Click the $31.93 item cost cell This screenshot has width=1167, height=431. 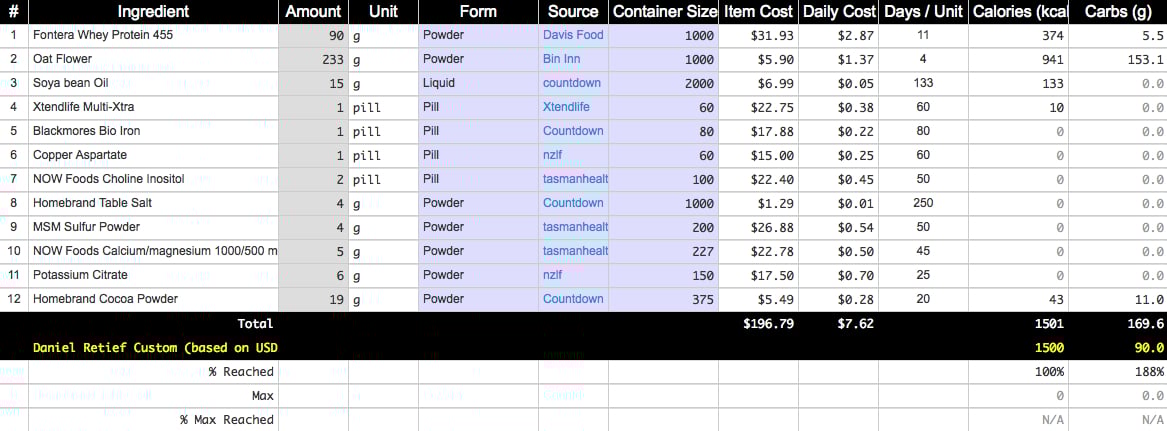click(758, 35)
